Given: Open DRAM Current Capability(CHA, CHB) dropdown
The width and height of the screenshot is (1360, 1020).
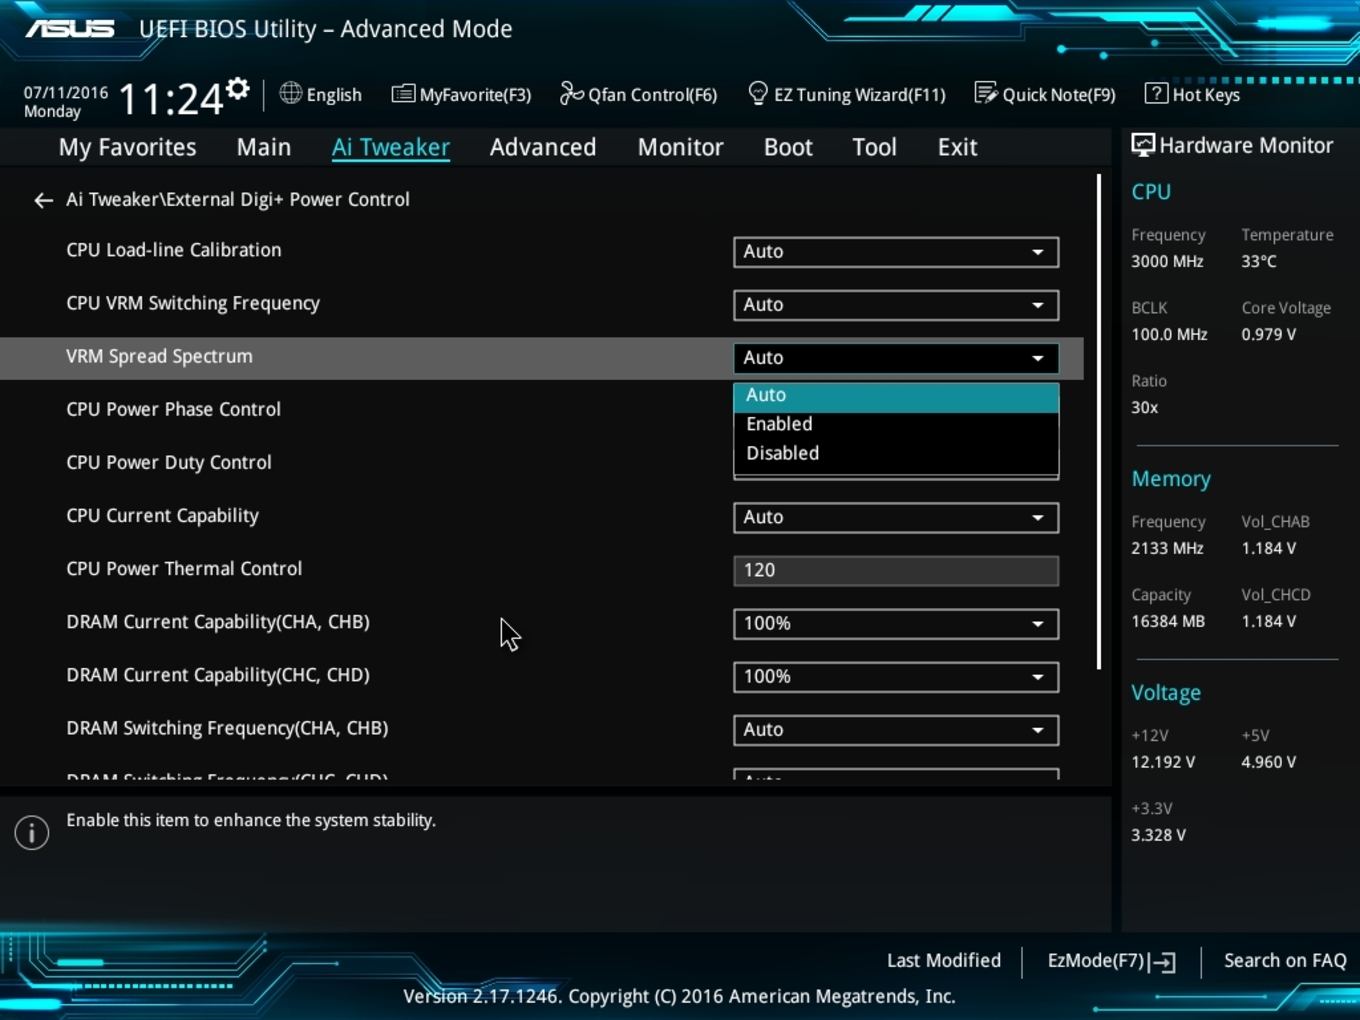Looking at the screenshot, I should 896,624.
